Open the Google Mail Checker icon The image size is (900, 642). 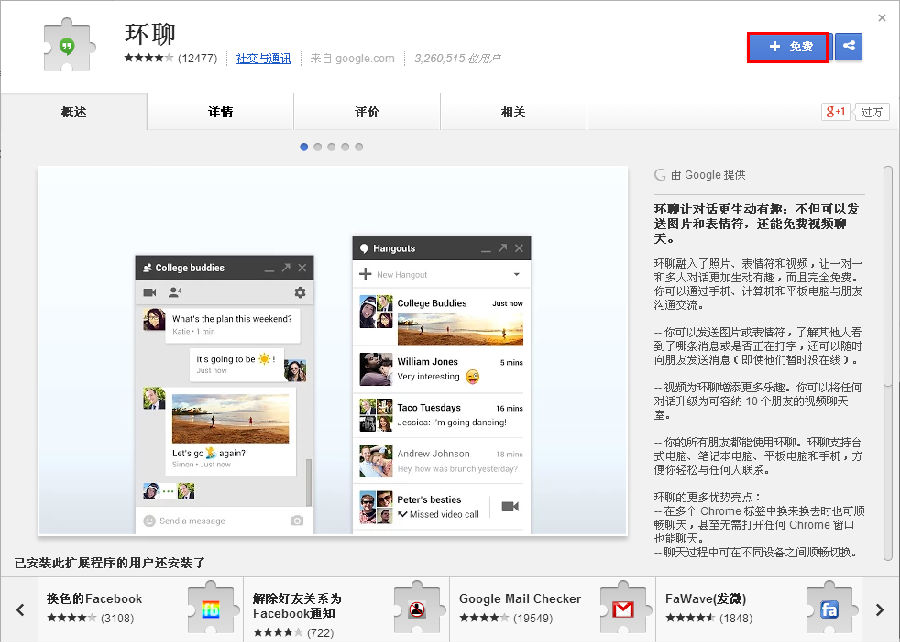623,609
